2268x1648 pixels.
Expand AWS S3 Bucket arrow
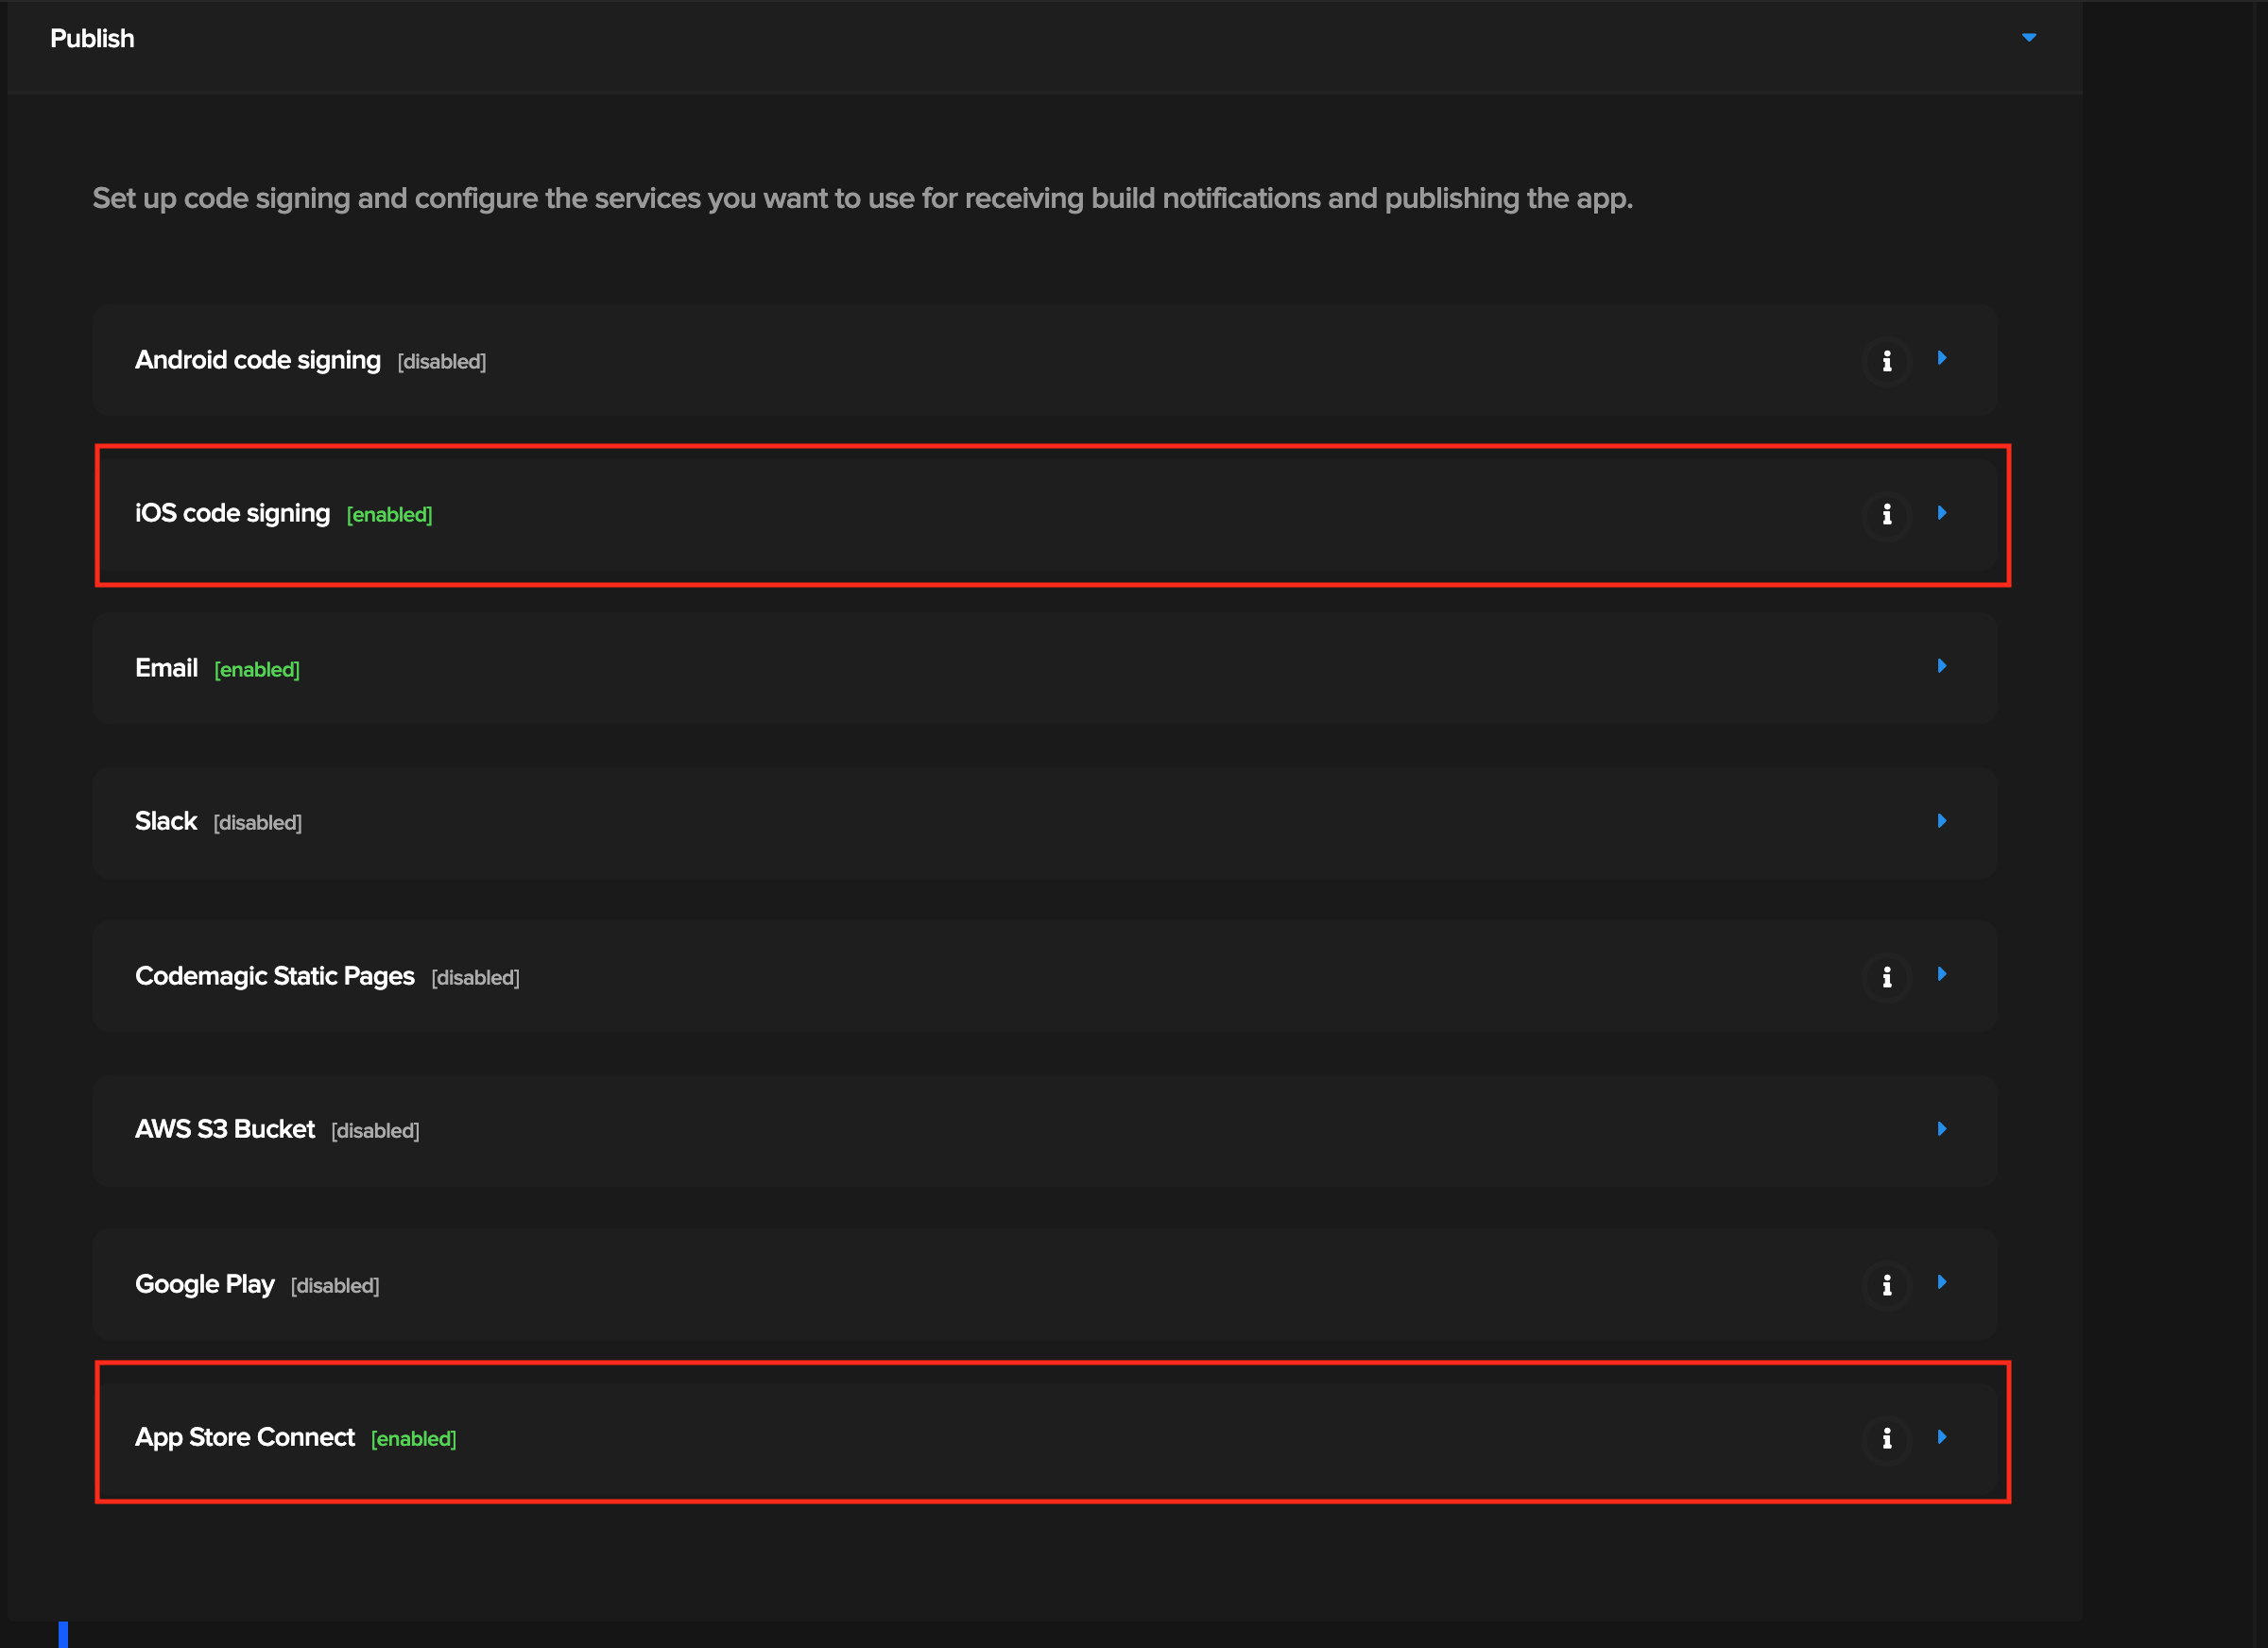point(1941,1129)
